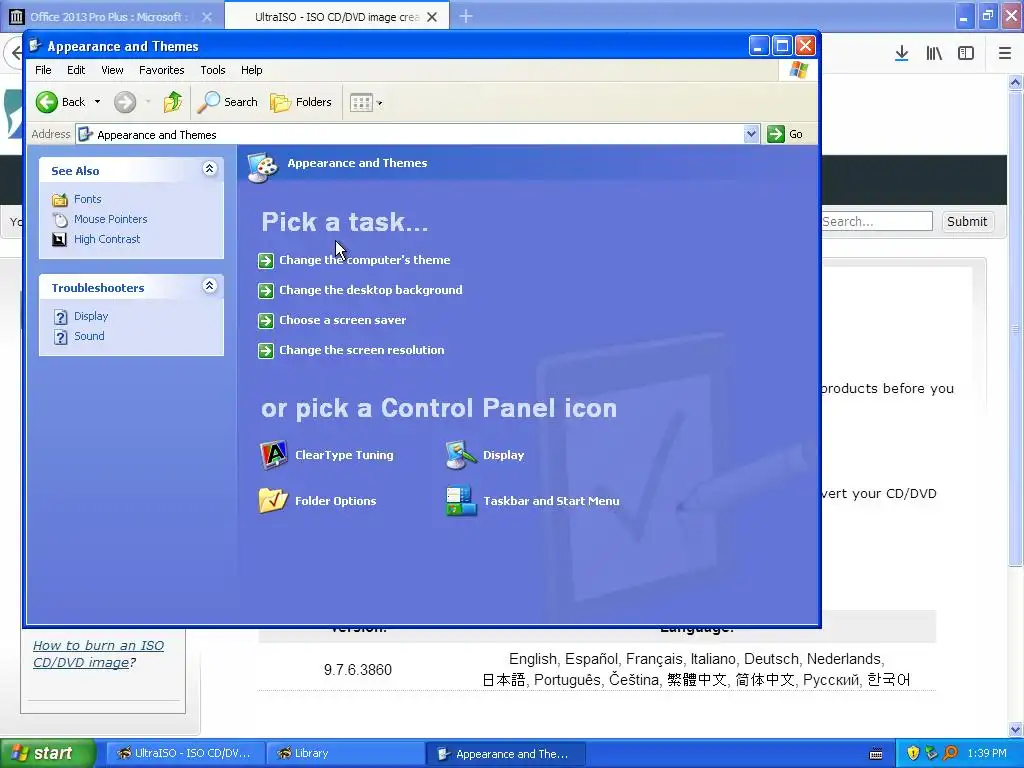This screenshot has width=1024, height=768.
Task: Open browser Downloads arrow icon
Action: (x=901, y=54)
